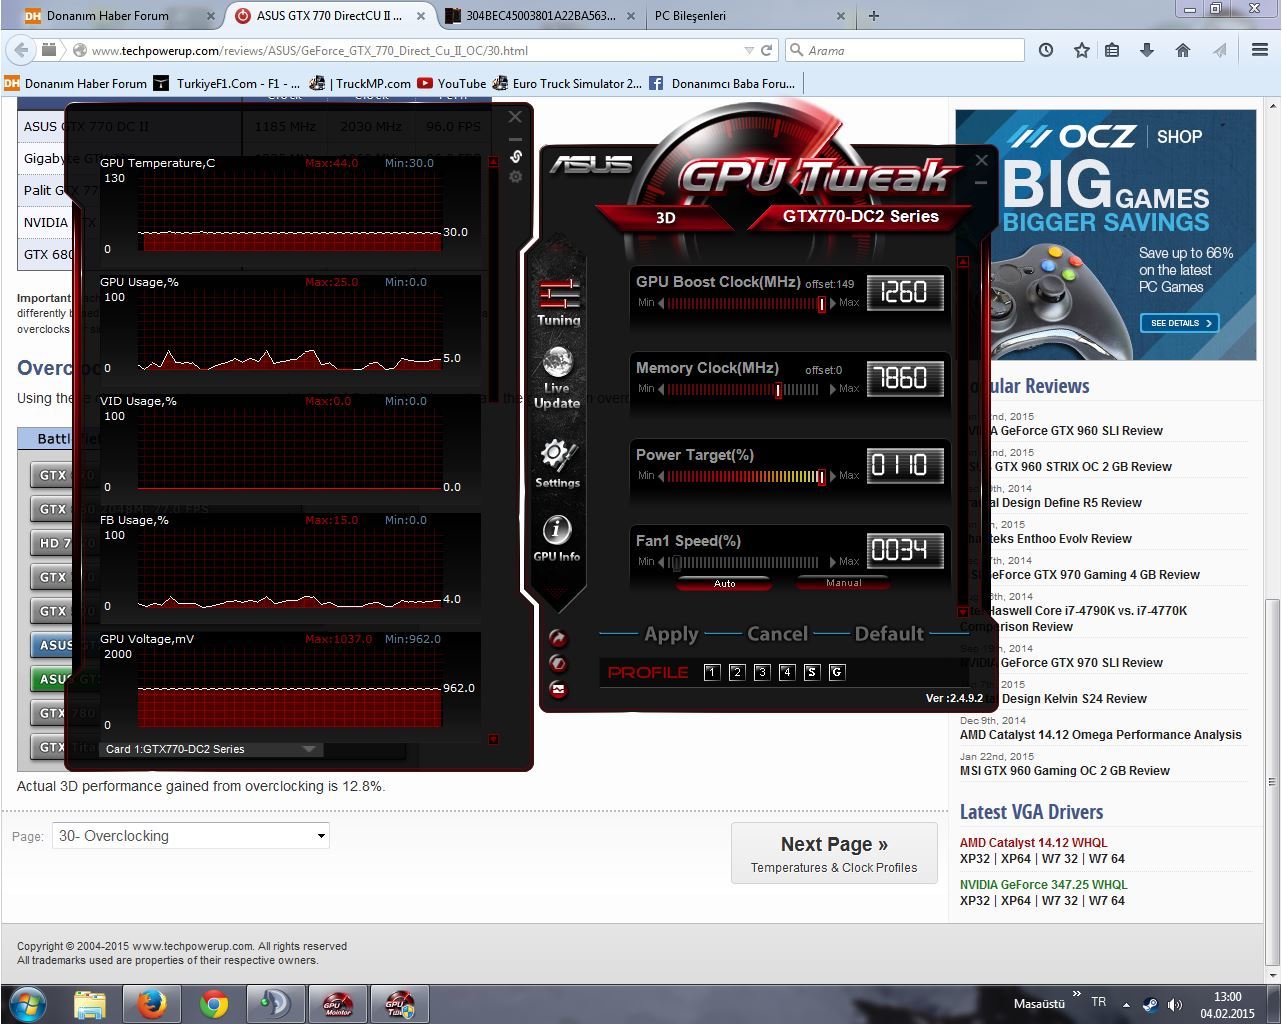Open Steam tray icon
This screenshot has width=1282, height=1024.
pos(1151,1004)
